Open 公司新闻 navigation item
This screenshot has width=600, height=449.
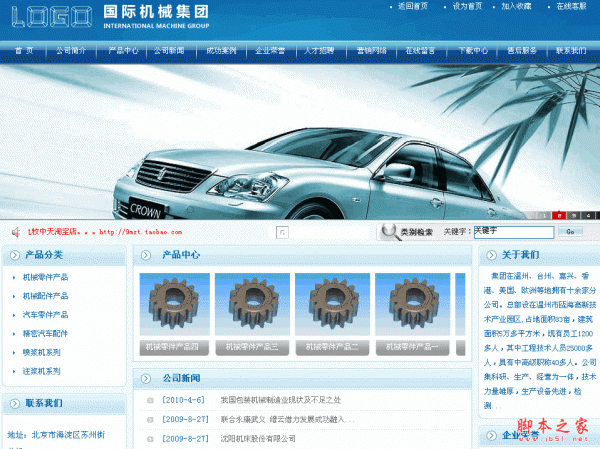coord(169,51)
